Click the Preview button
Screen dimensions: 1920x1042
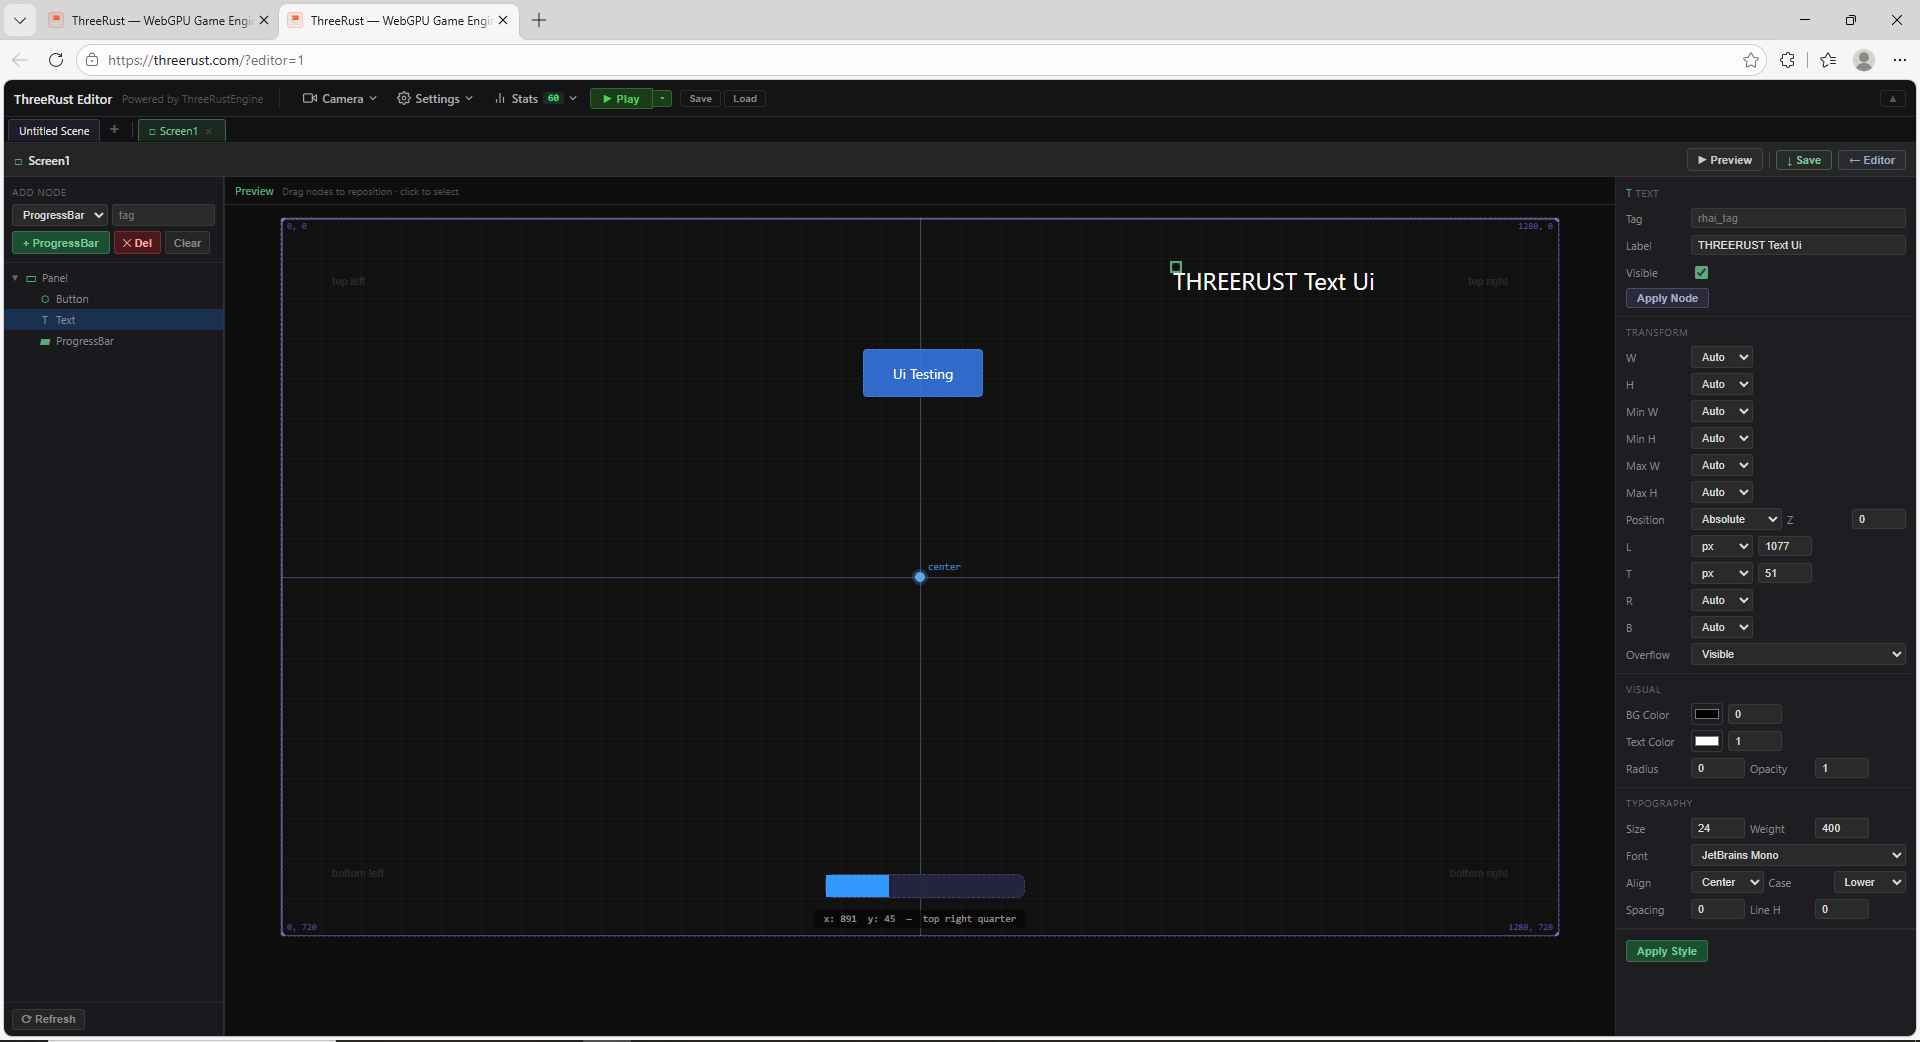click(1725, 160)
